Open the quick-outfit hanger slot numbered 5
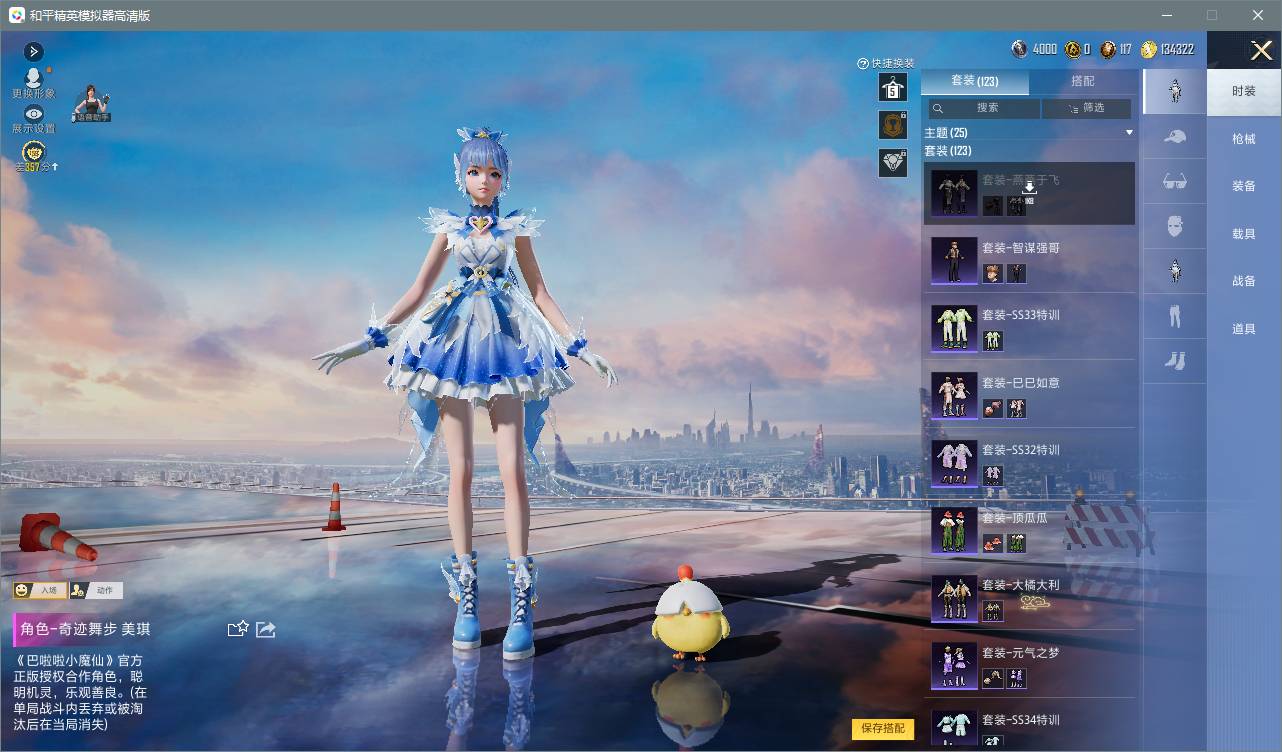This screenshot has height=752, width=1282. coord(893,88)
